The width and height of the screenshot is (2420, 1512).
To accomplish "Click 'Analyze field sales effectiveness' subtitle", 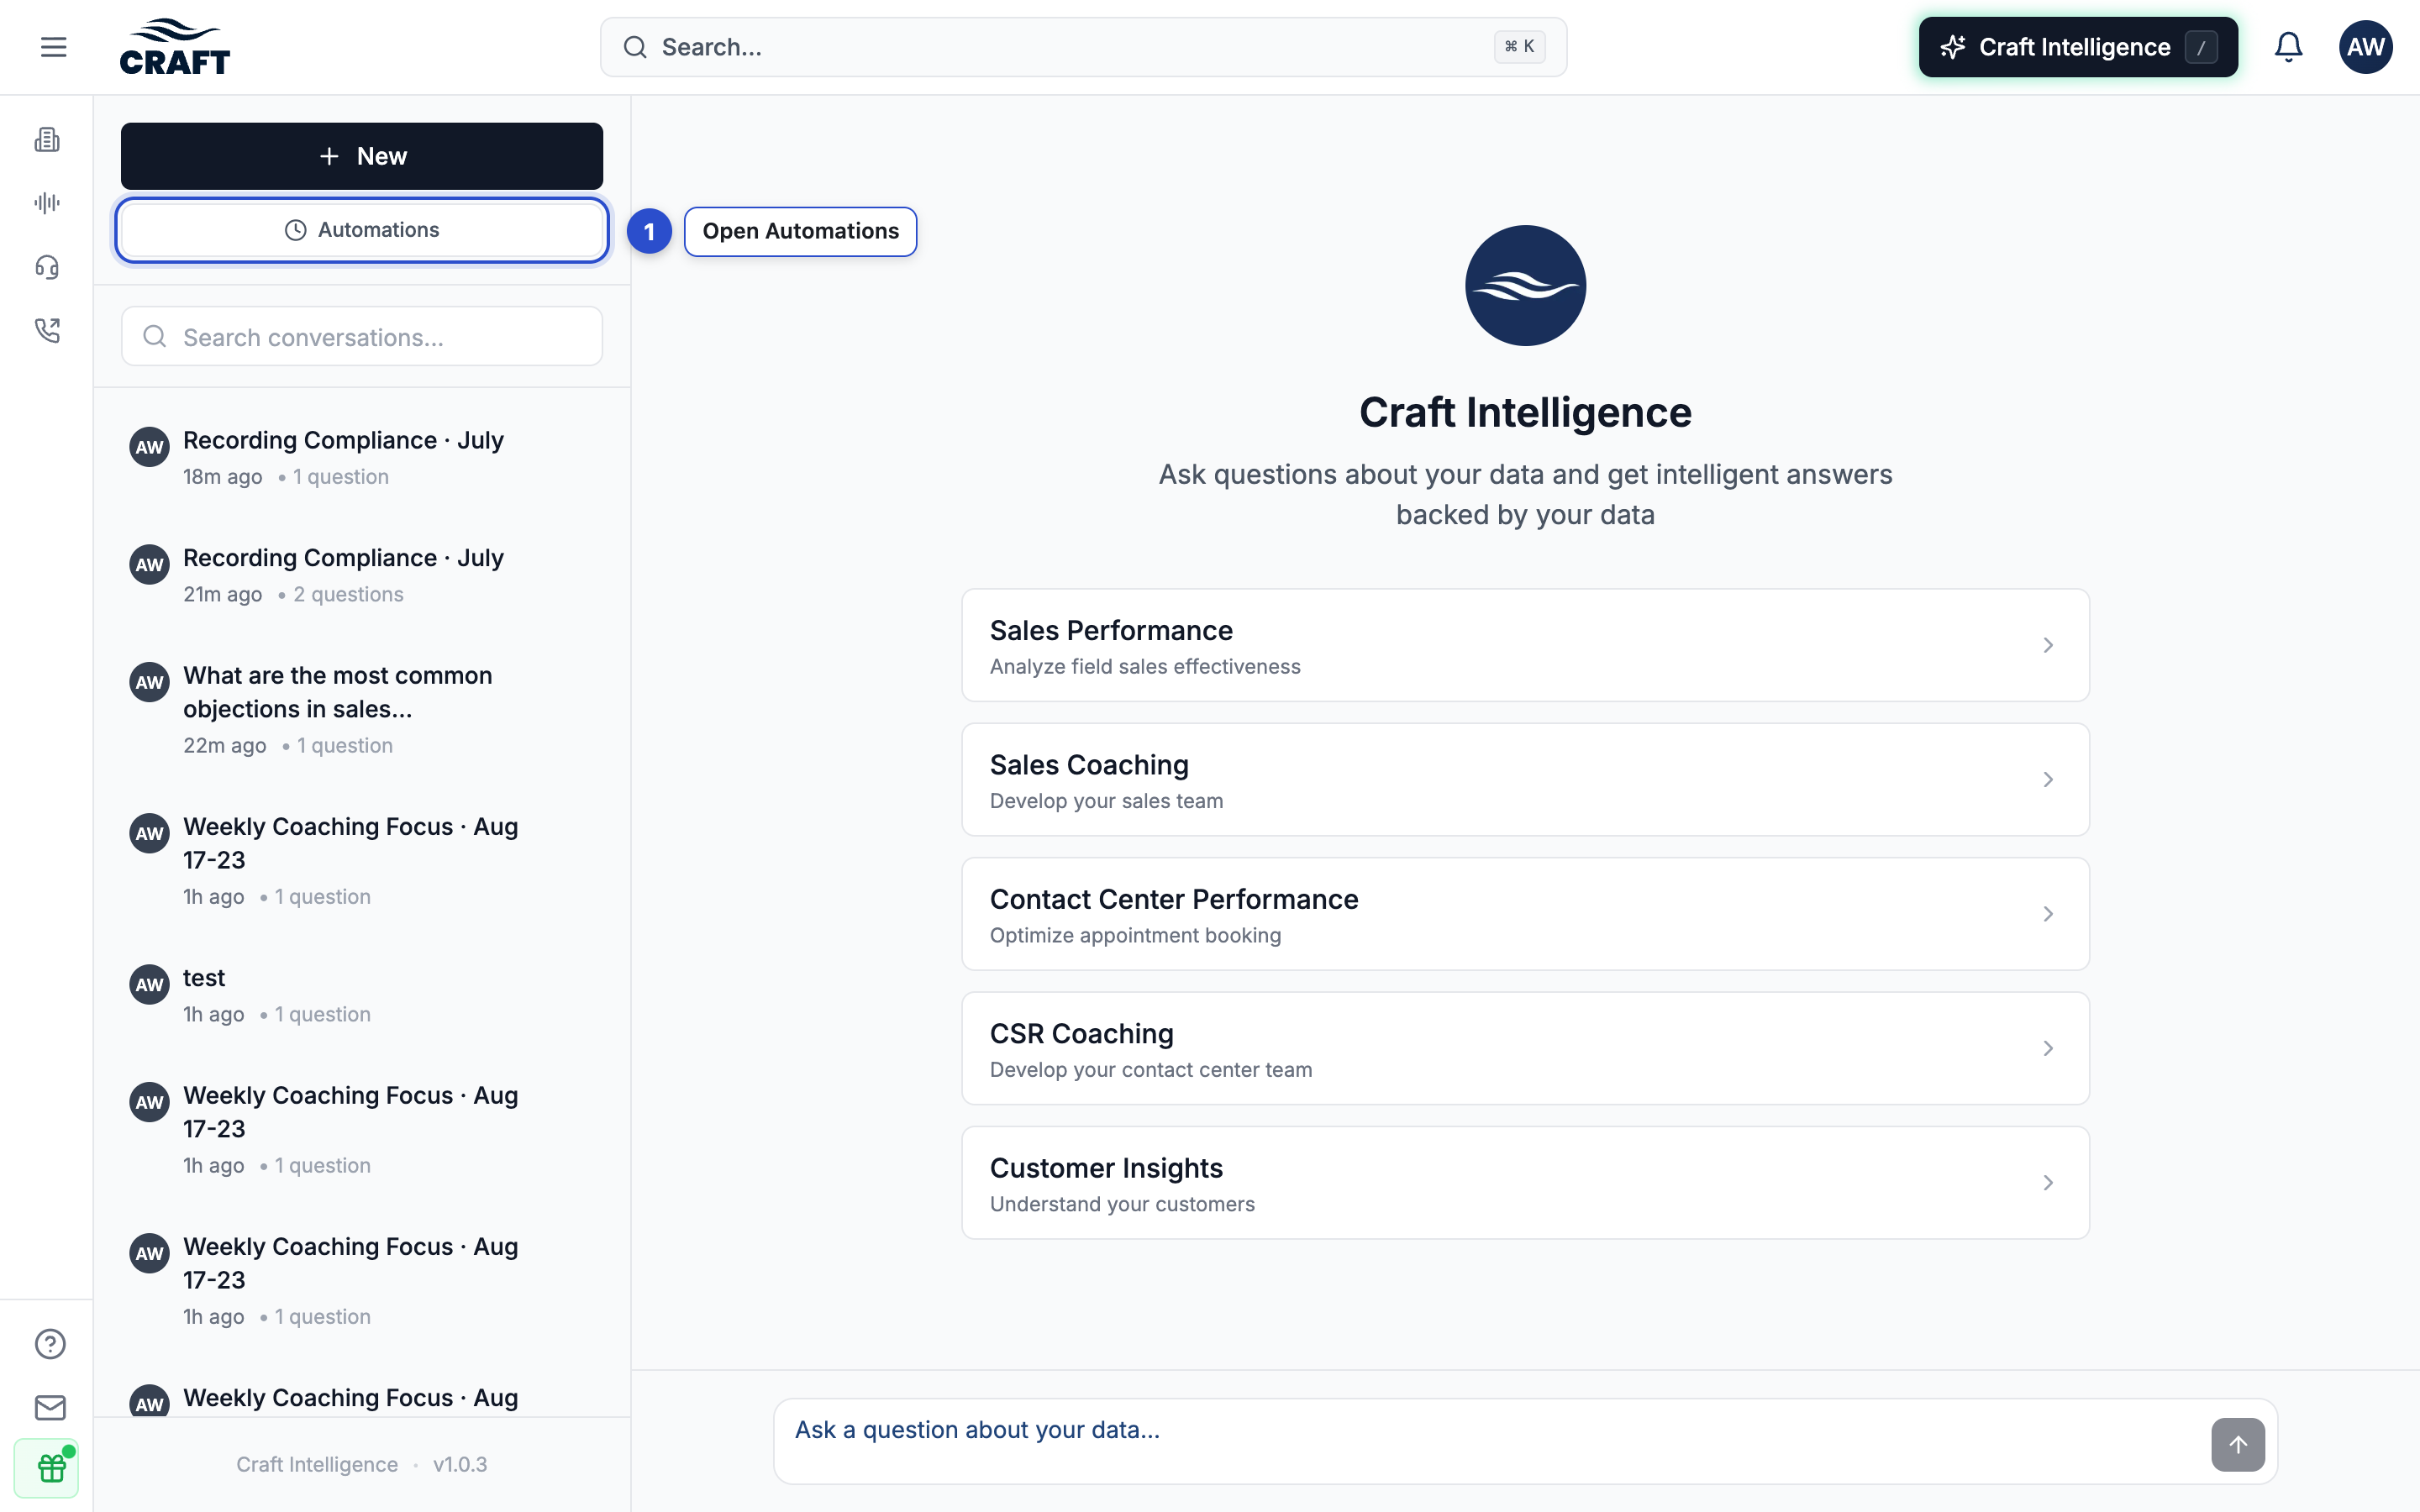I will click(x=1145, y=666).
